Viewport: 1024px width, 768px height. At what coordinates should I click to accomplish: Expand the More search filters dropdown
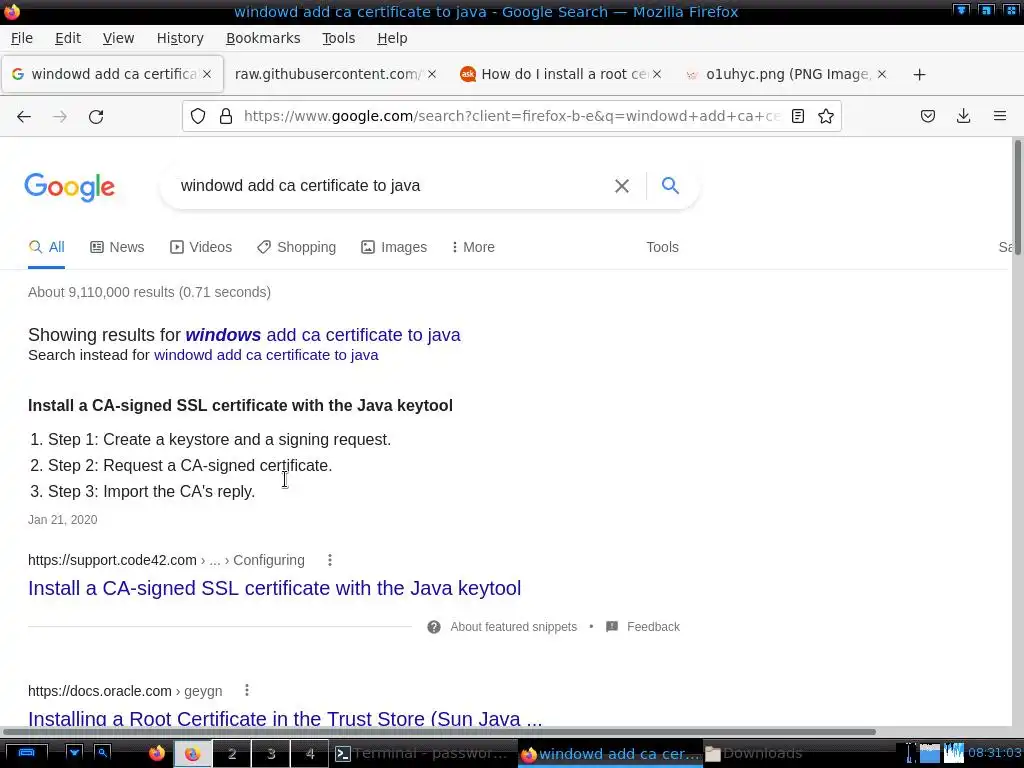point(473,248)
